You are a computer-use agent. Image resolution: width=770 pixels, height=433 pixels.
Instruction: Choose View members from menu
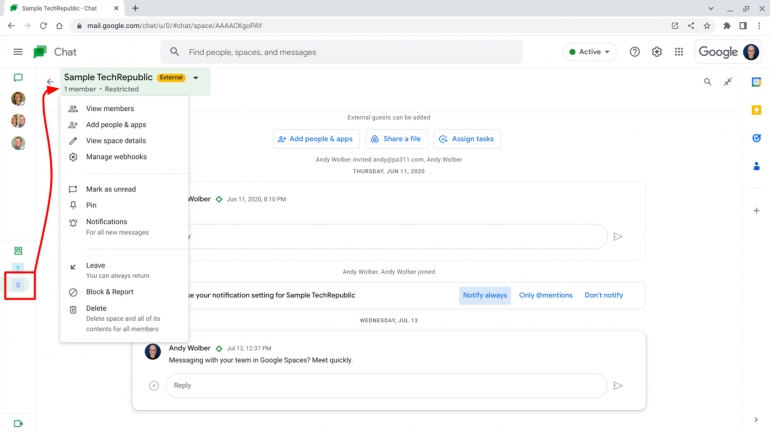coord(110,108)
